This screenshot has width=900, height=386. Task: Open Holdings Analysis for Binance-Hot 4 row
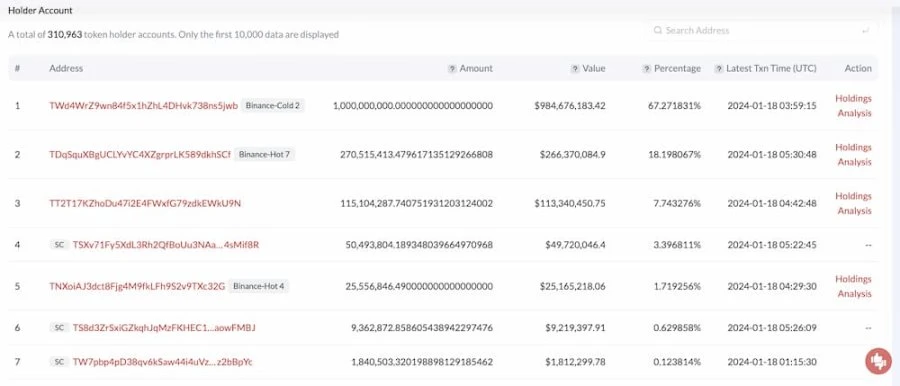[854, 286]
